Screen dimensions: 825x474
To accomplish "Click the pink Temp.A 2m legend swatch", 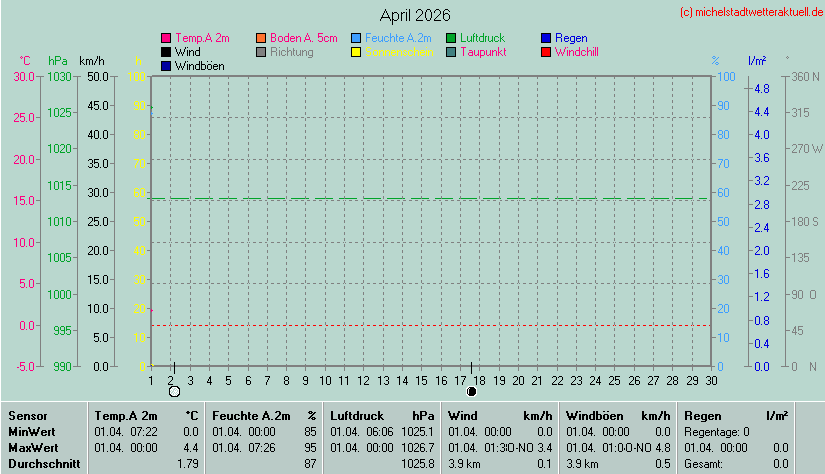I will (x=166, y=38).
